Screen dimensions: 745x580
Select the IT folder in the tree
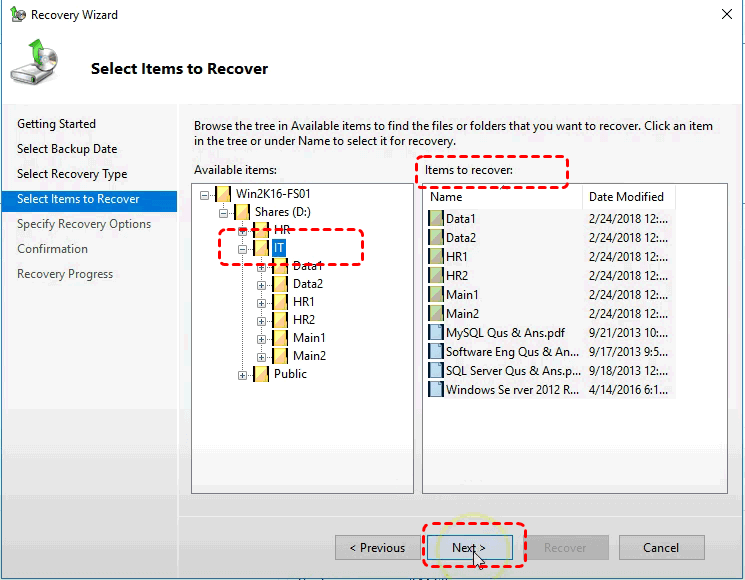coord(279,248)
